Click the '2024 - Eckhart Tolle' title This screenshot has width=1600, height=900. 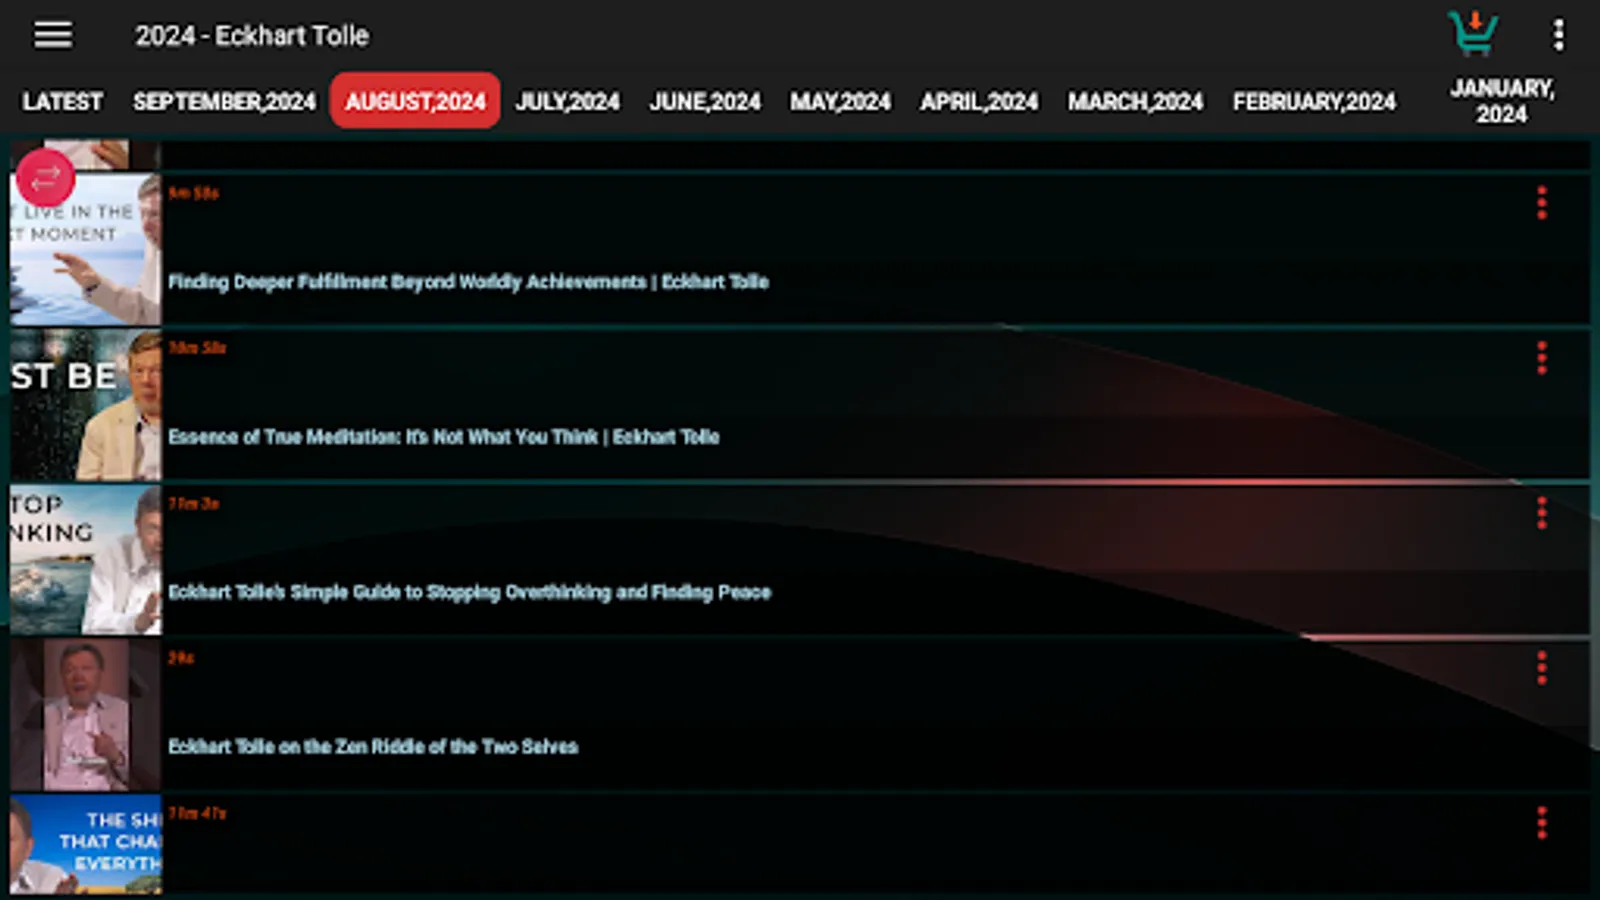pos(252,36)
